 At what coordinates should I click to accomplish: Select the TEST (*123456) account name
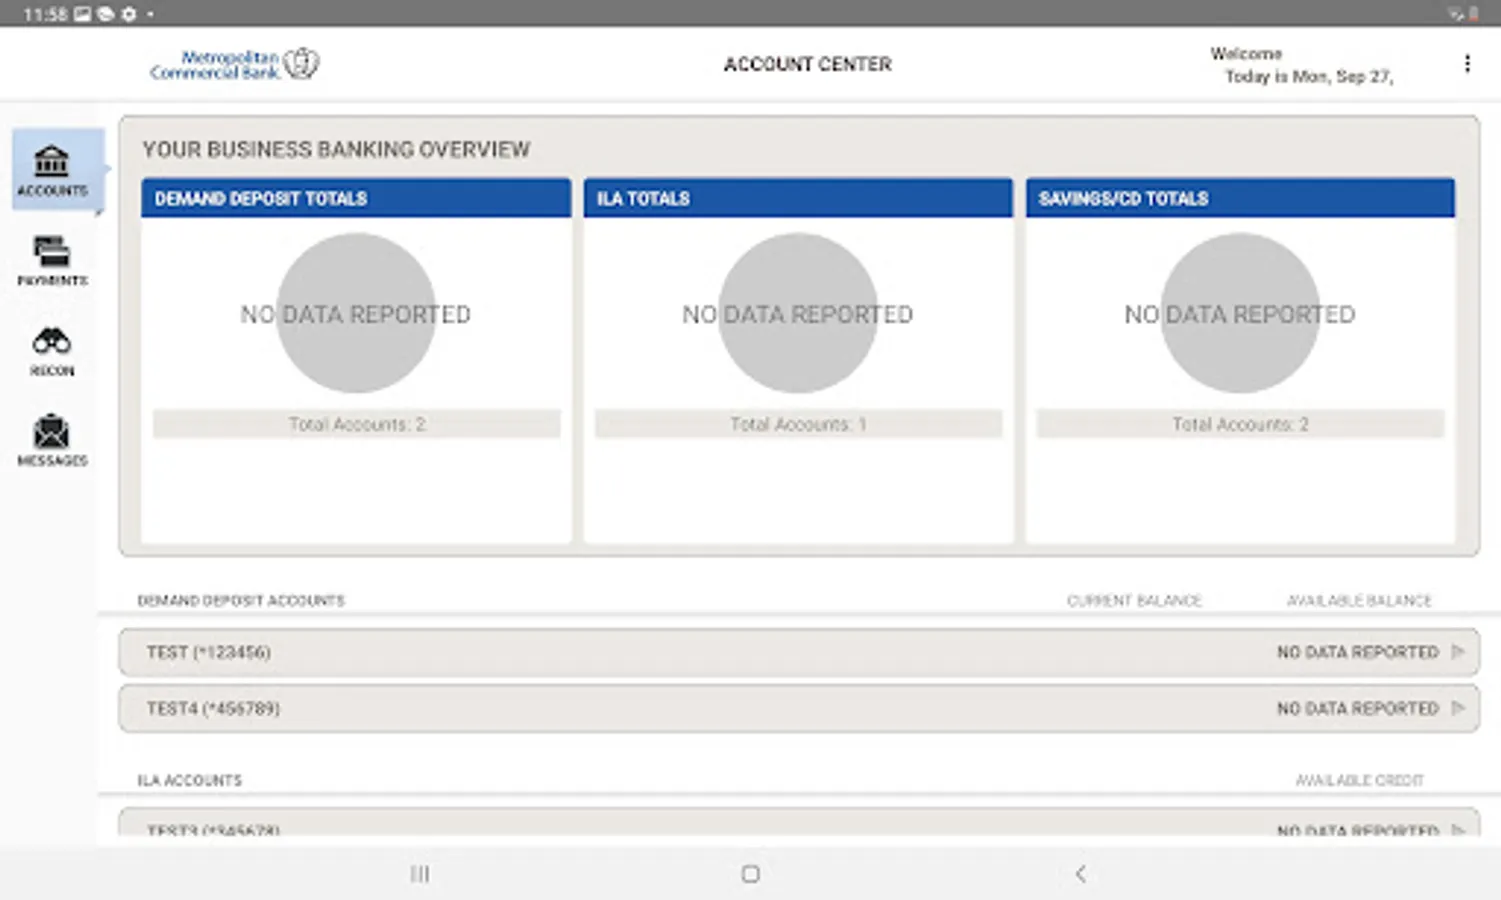(208, 652)
